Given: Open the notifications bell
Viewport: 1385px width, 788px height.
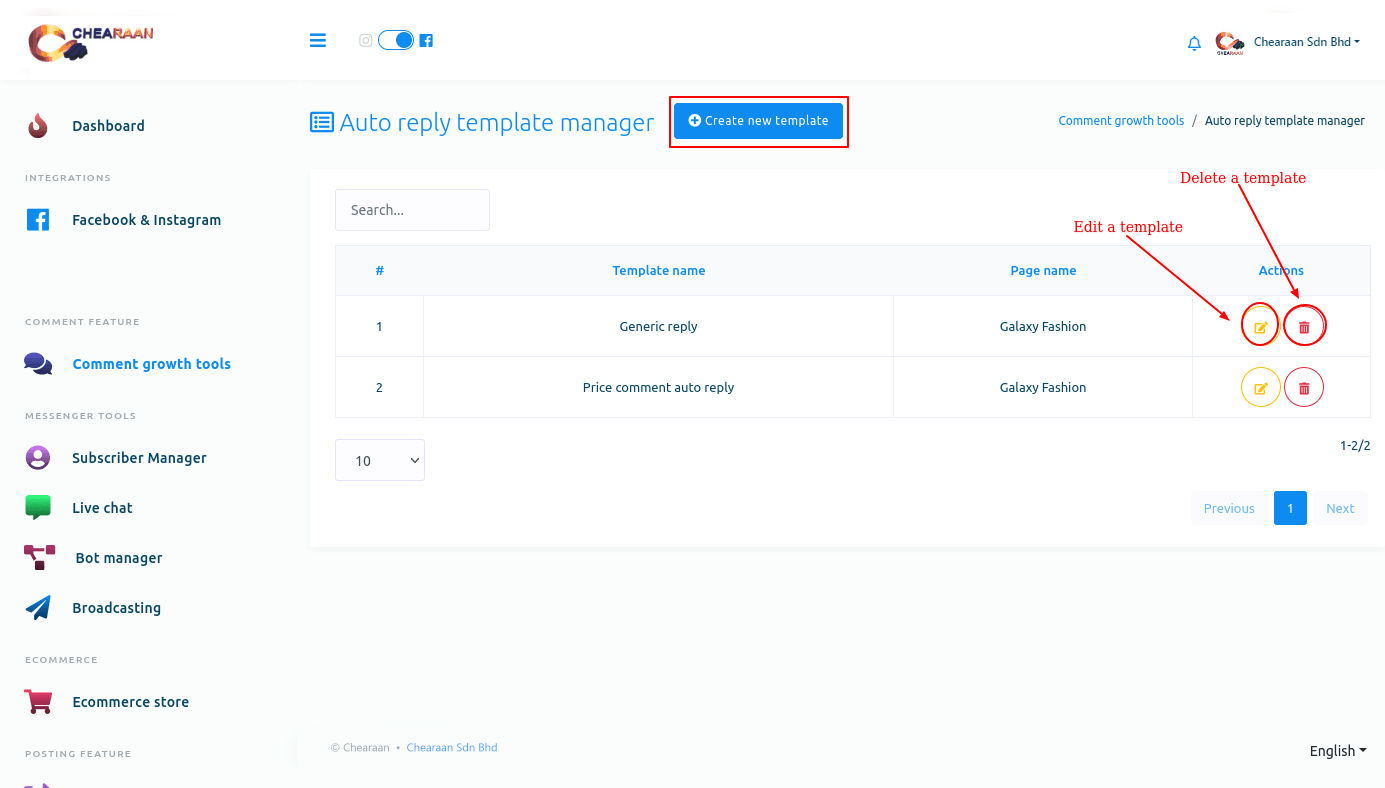Looking at the screenshot, I should (x=1194, y=43).
